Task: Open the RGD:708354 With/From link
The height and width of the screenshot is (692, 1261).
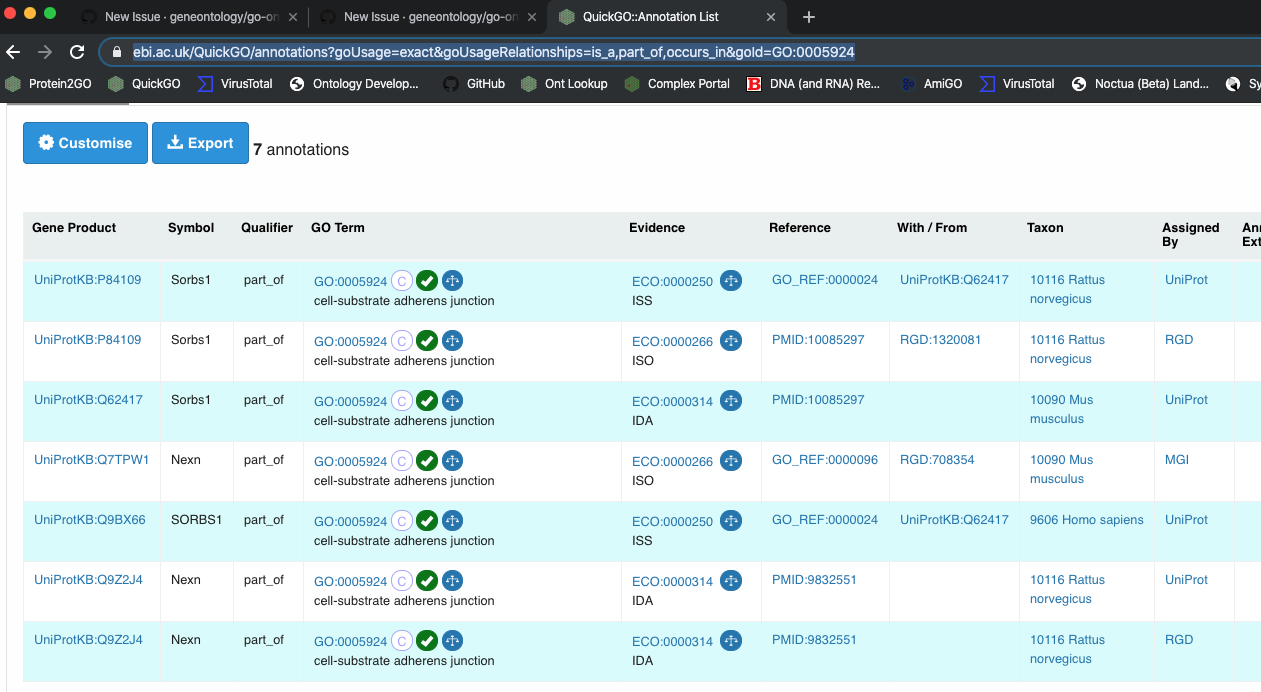Action: [937, 460]
